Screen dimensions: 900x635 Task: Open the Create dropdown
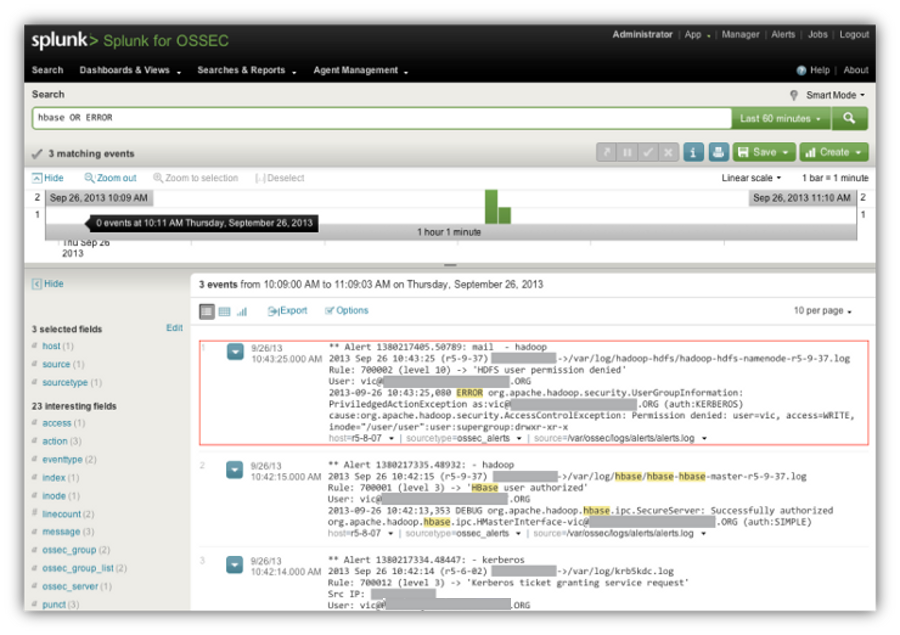(x=833, y=152)
